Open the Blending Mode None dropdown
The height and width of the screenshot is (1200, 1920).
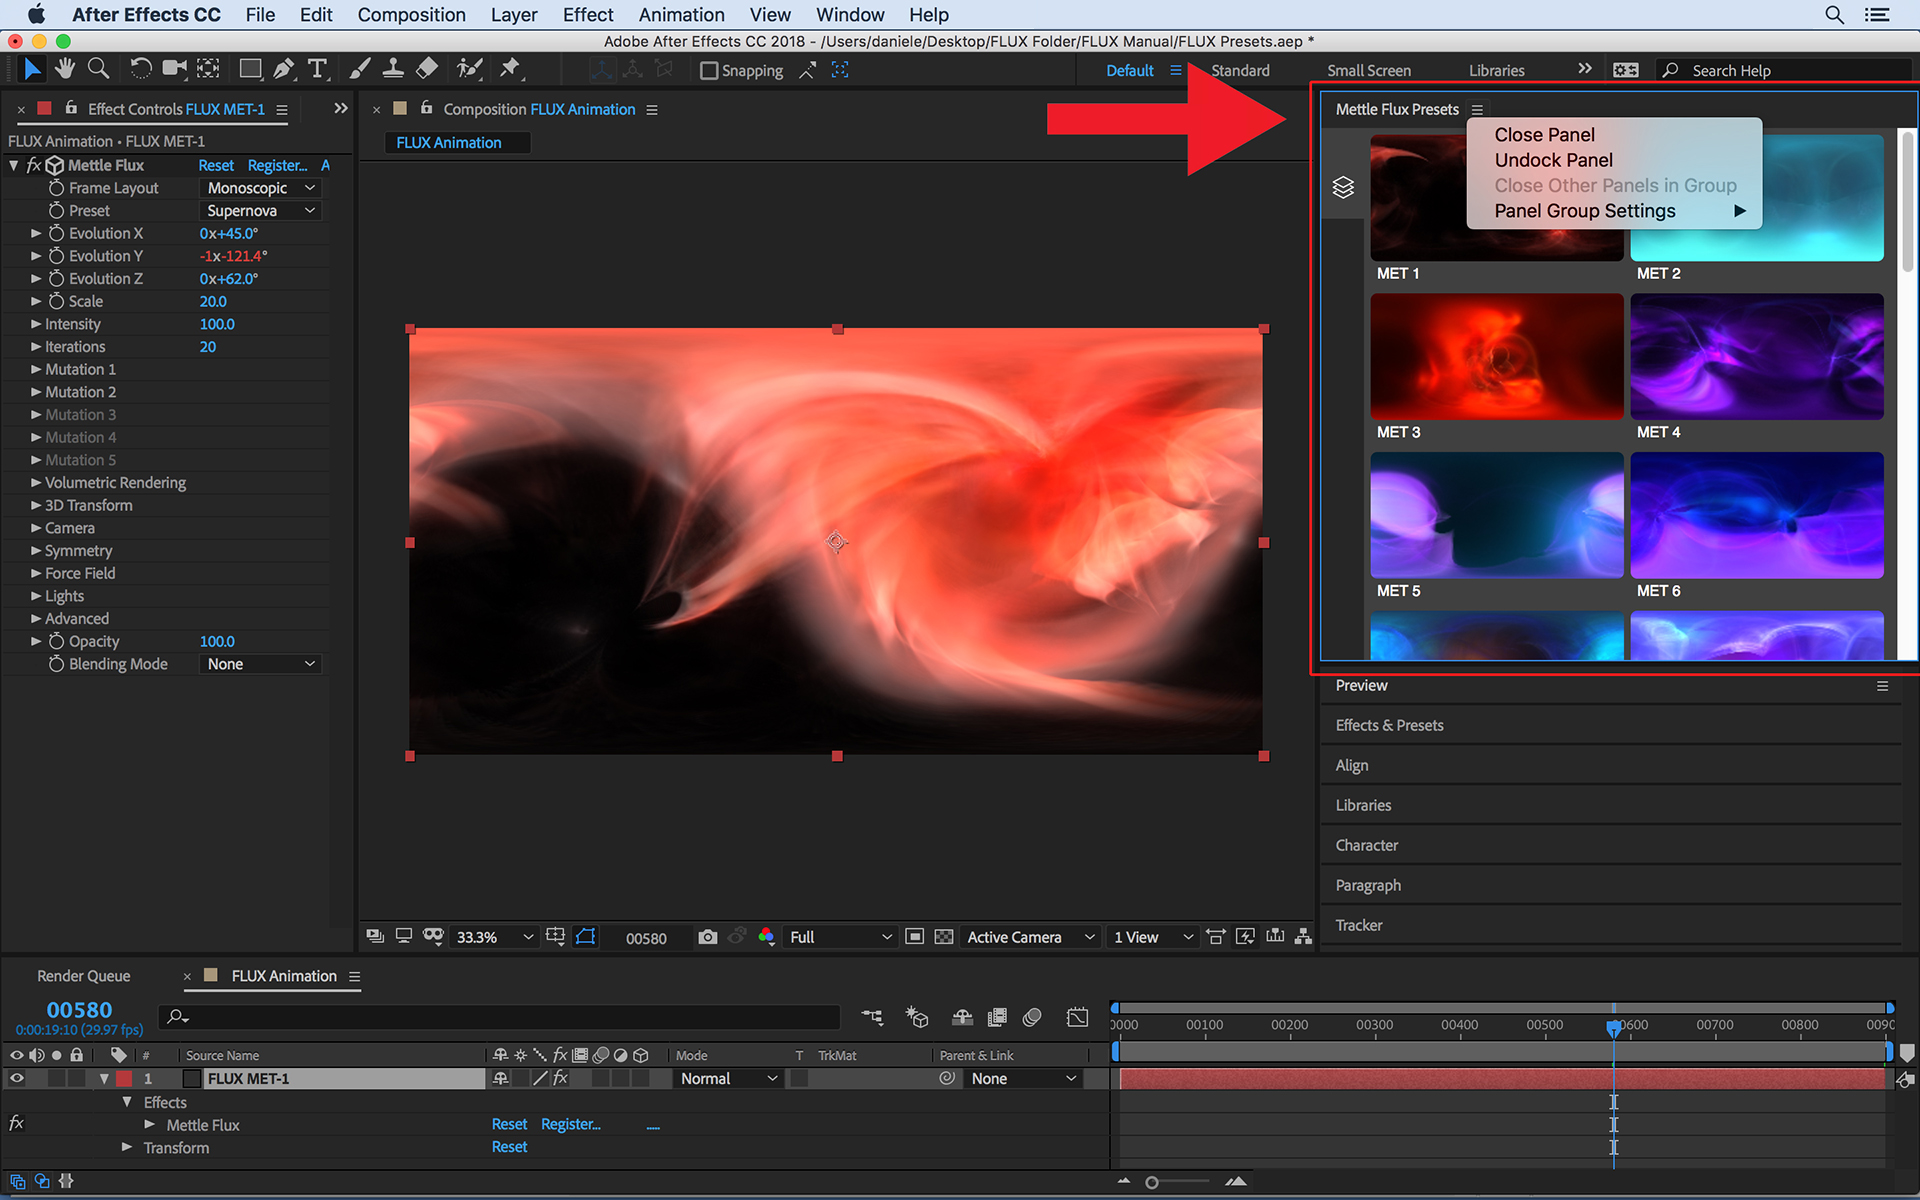tap(260, 664)
